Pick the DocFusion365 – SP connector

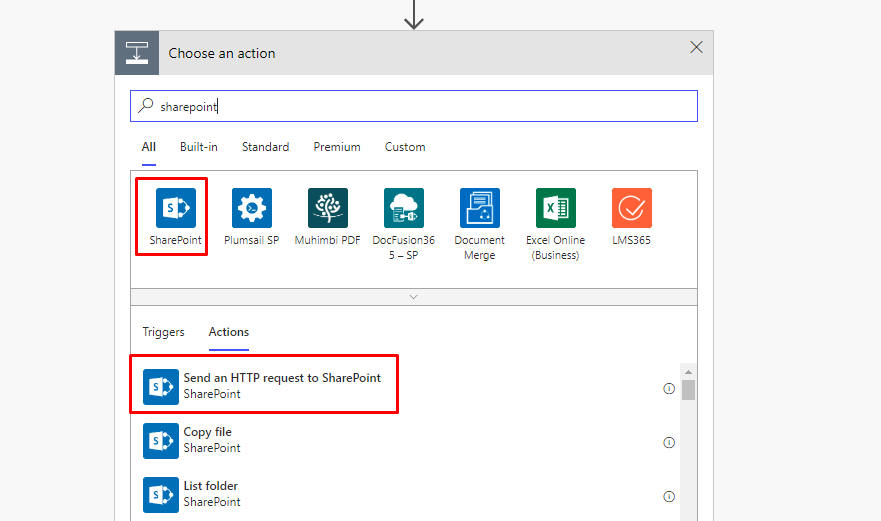pos(403,208)
